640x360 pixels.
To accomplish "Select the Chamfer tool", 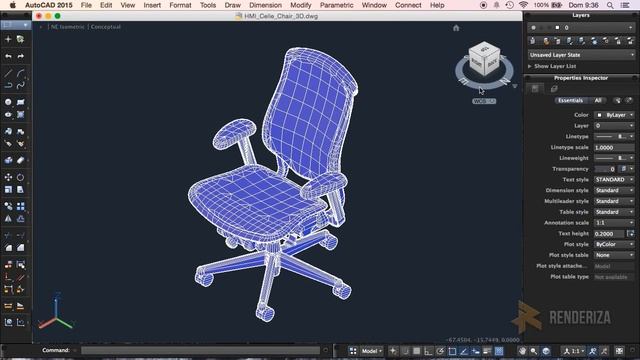I will pyautogui.click(x=20, y=247).
